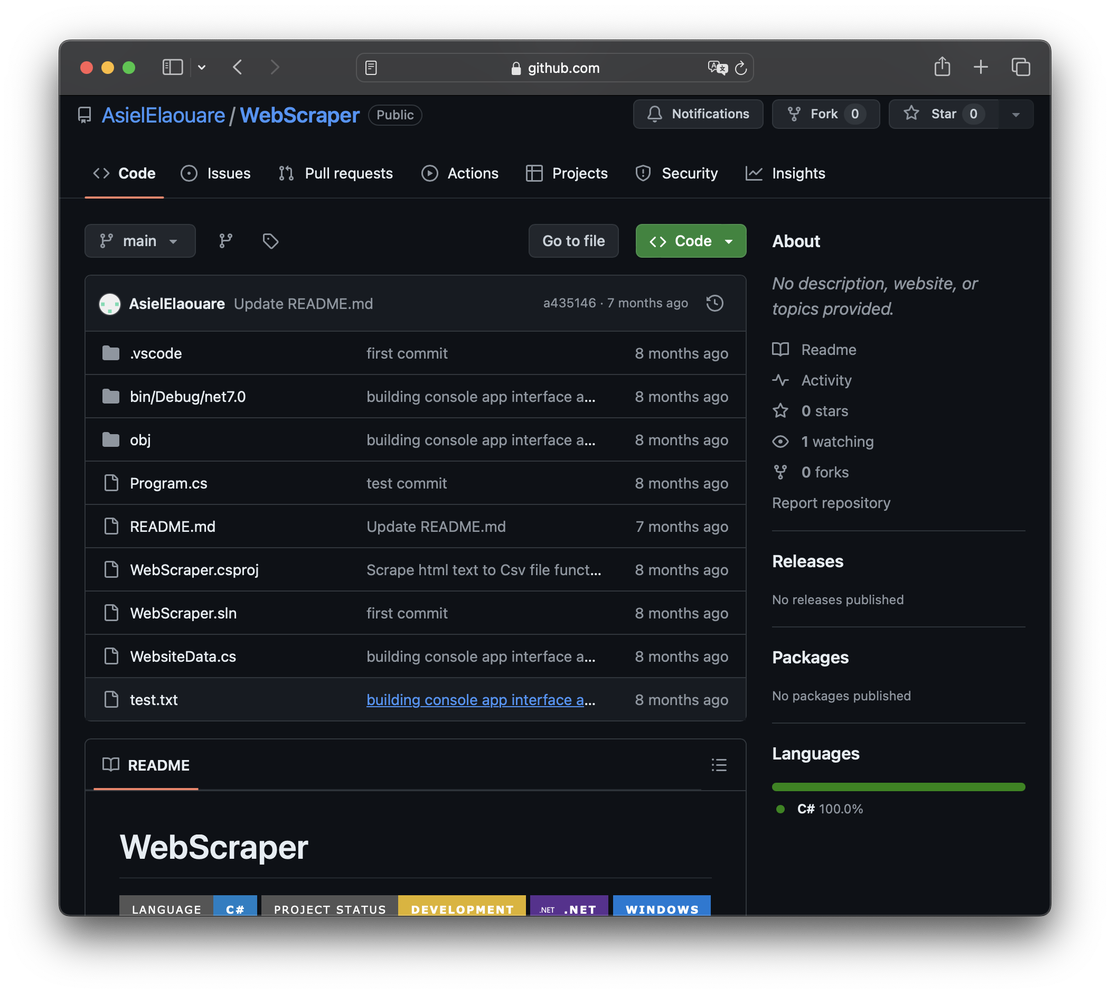
Task: Switch to the Issues tab
Action: click(216, 173)
